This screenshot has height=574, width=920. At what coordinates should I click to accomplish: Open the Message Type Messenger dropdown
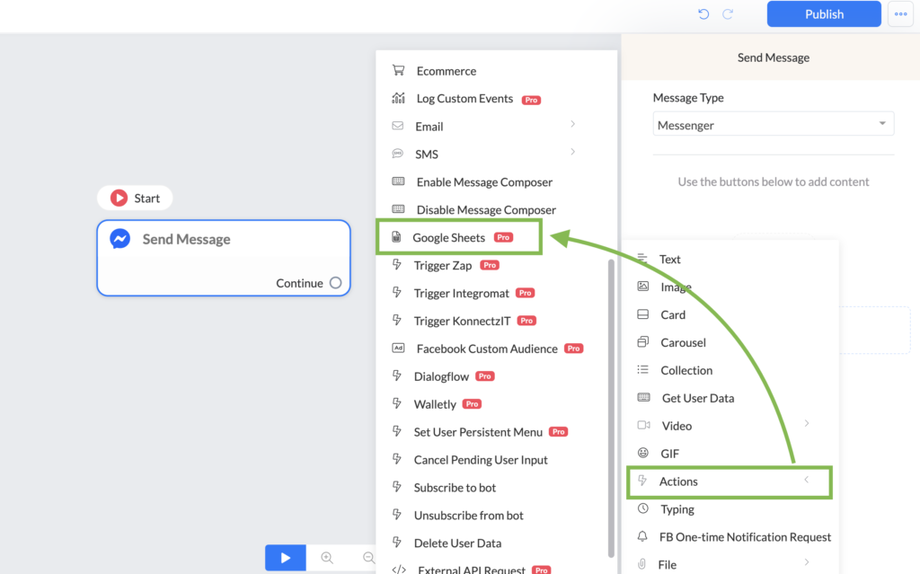[x=773, y=124]
